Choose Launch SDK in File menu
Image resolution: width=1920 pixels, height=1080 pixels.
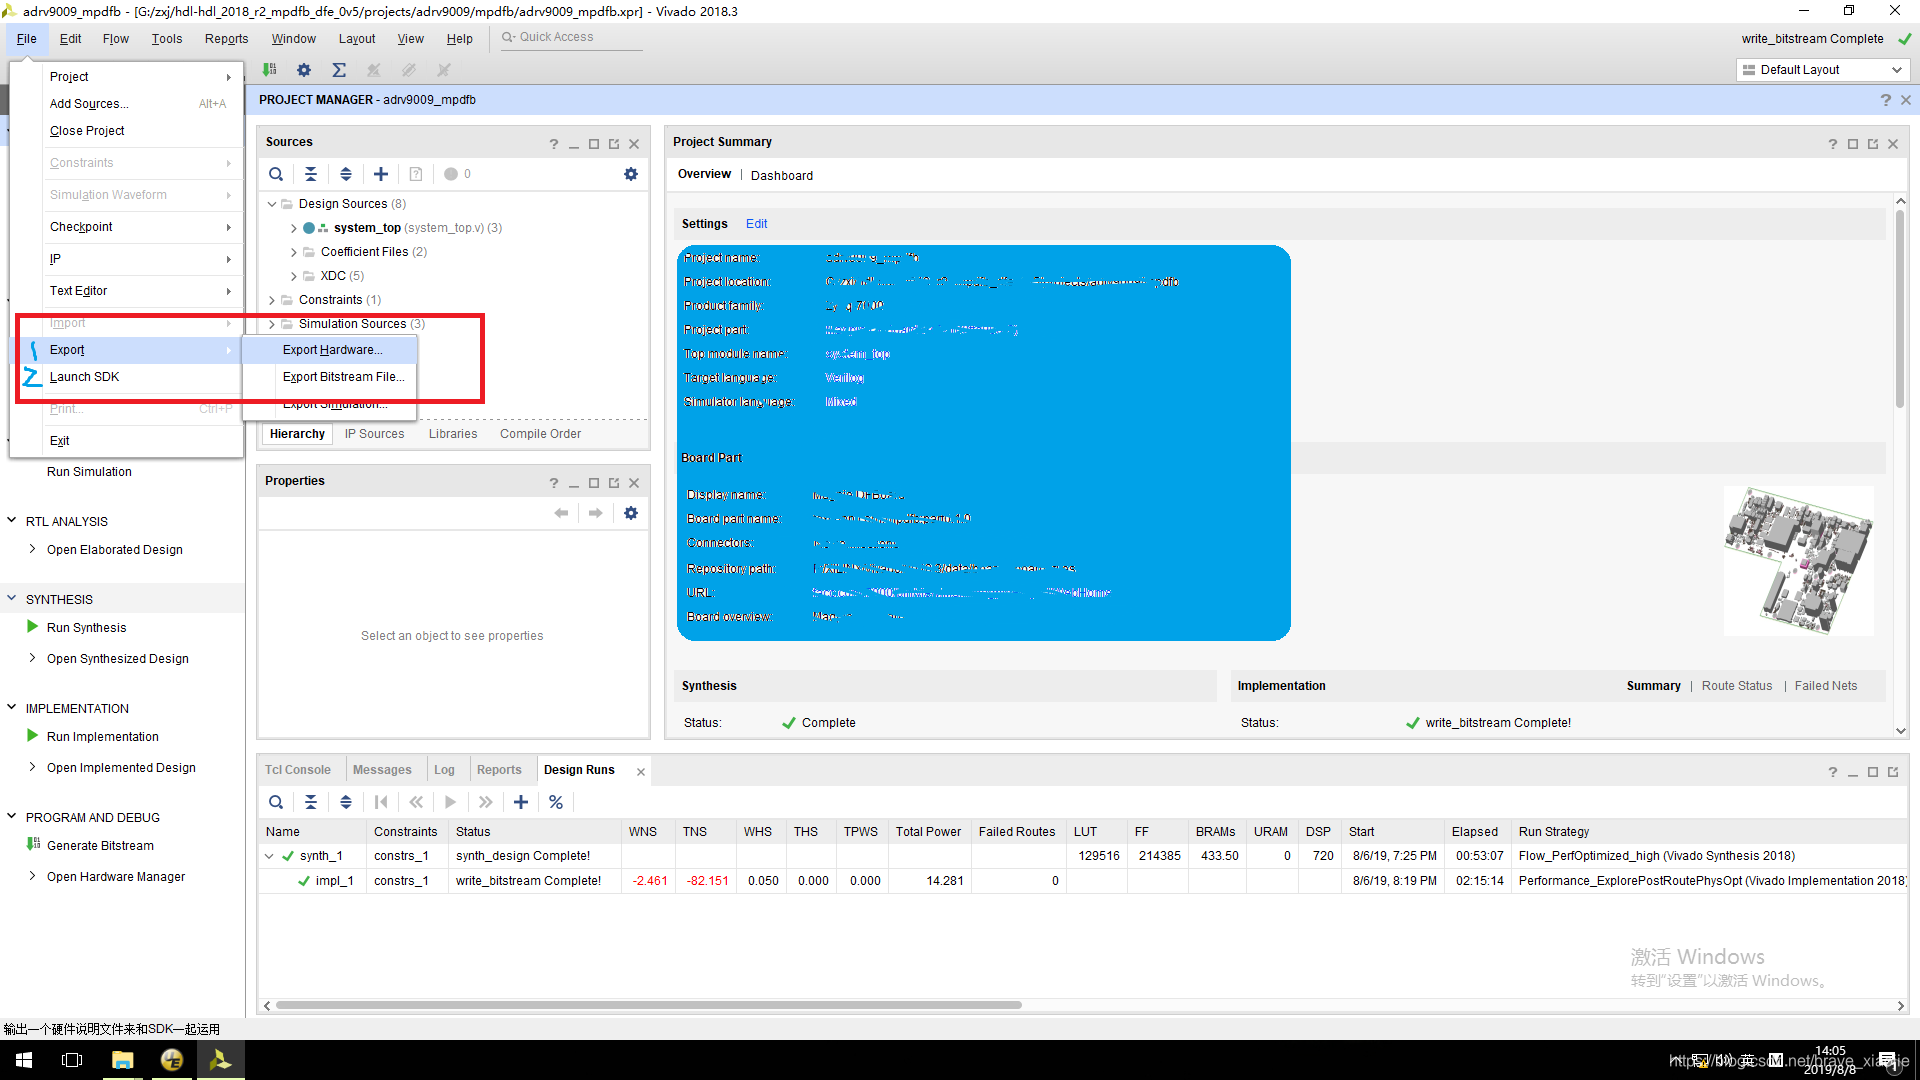(84, 377)
